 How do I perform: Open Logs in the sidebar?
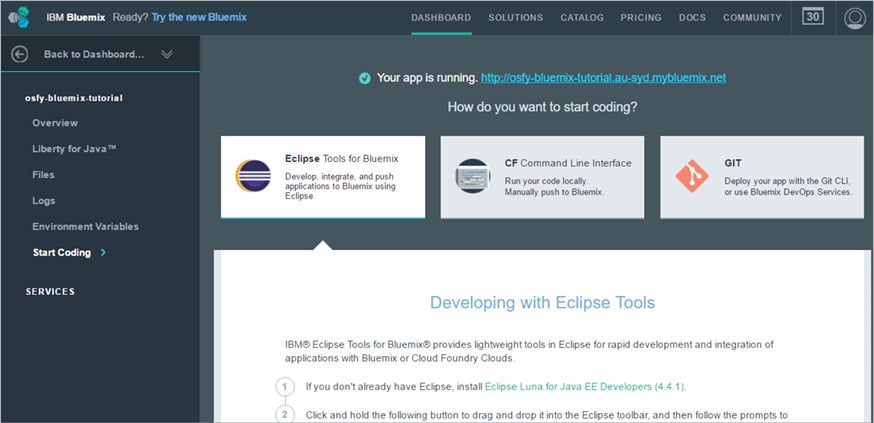43,201
